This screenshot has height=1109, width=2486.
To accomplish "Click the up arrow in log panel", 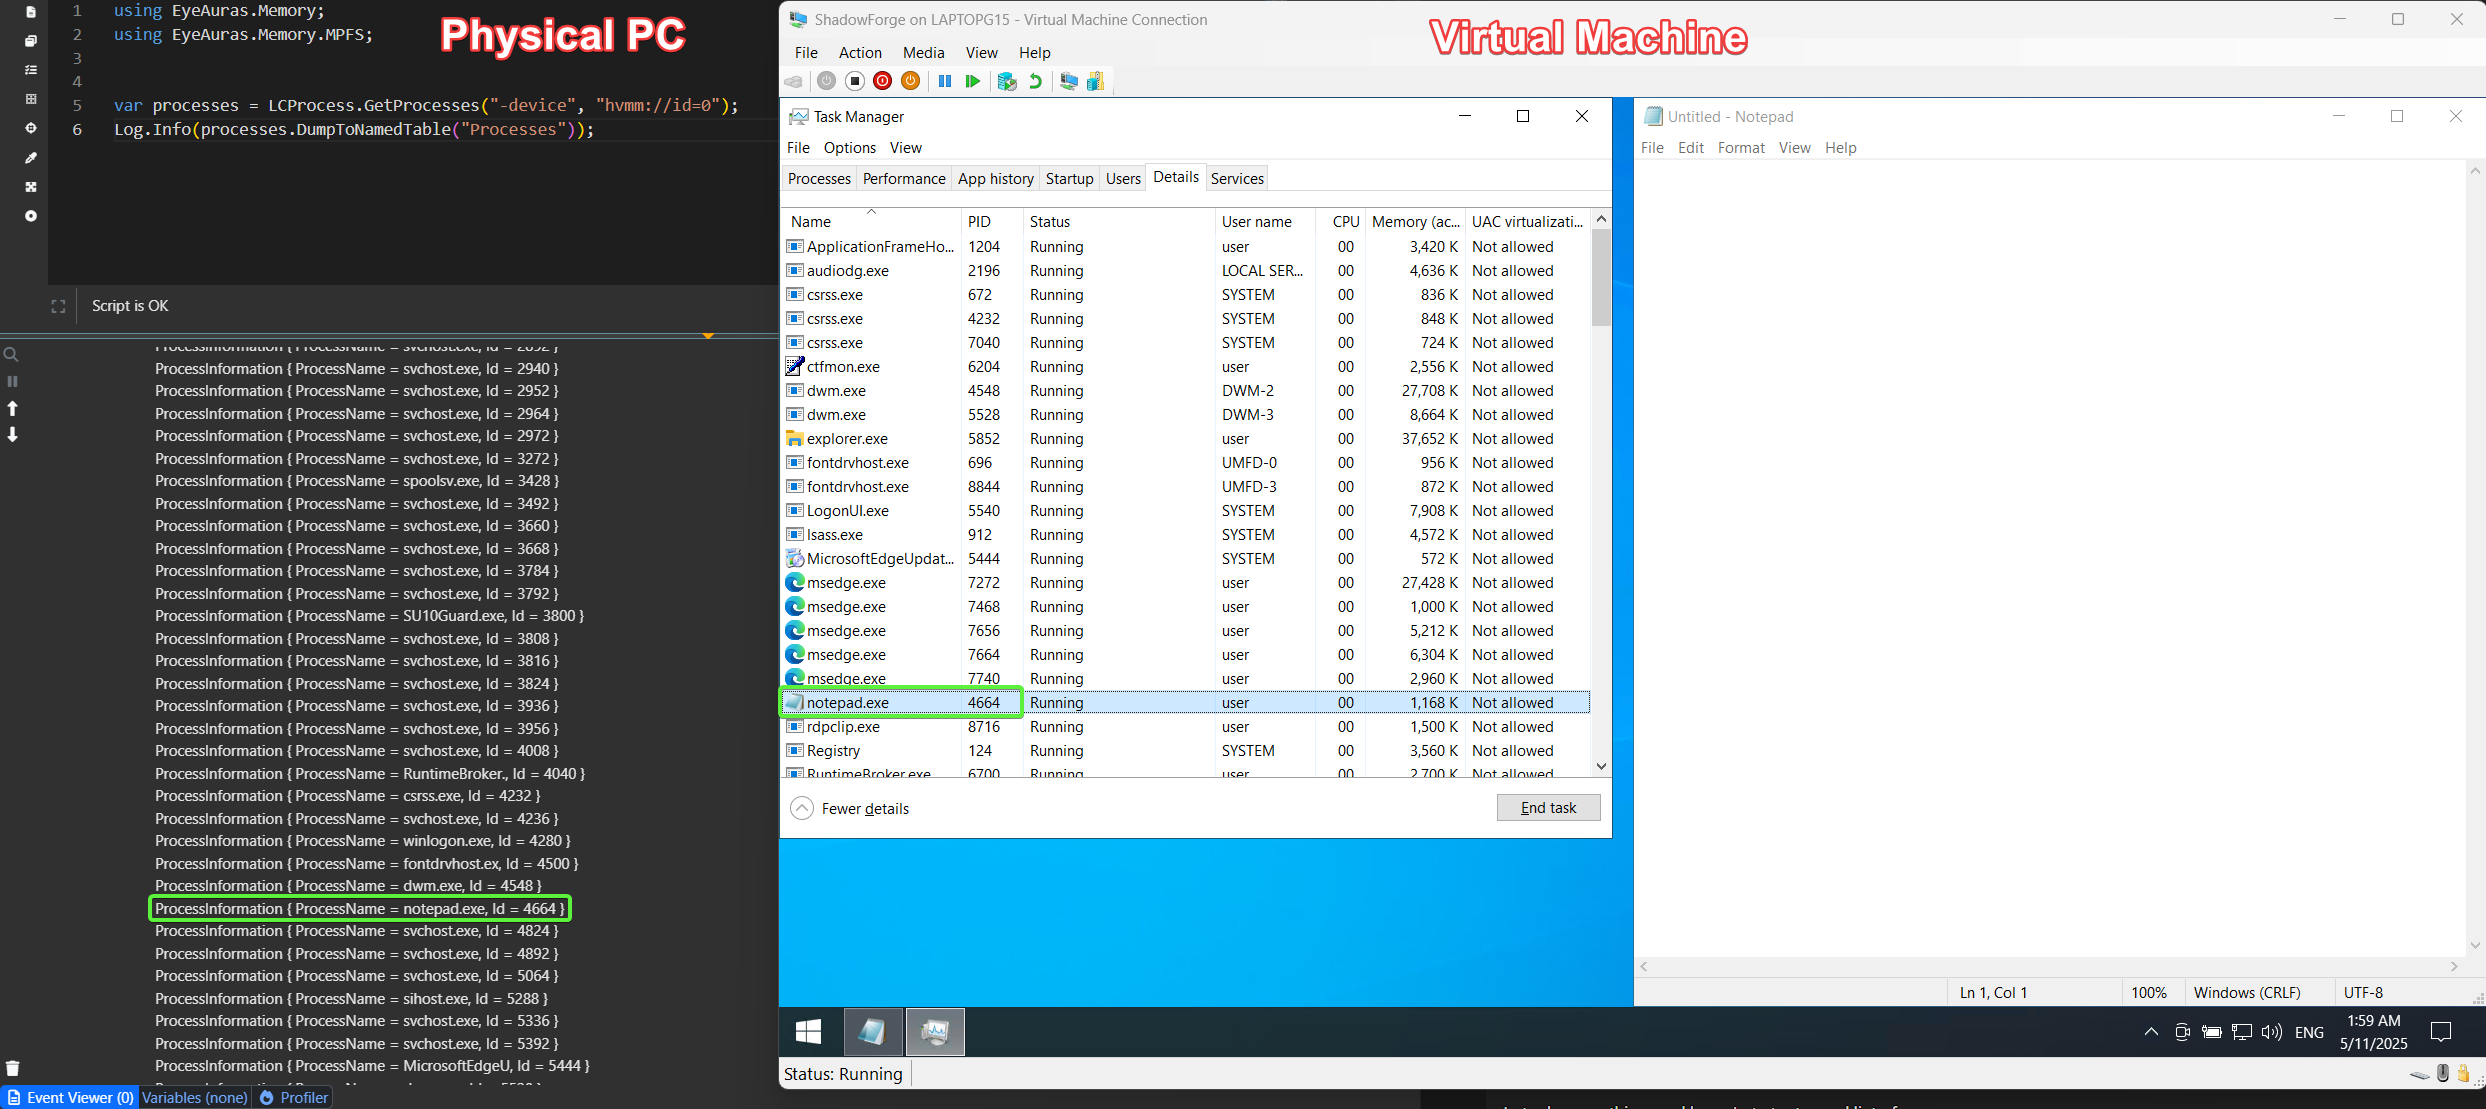I will pyautogui.click(x=12, y=408).
